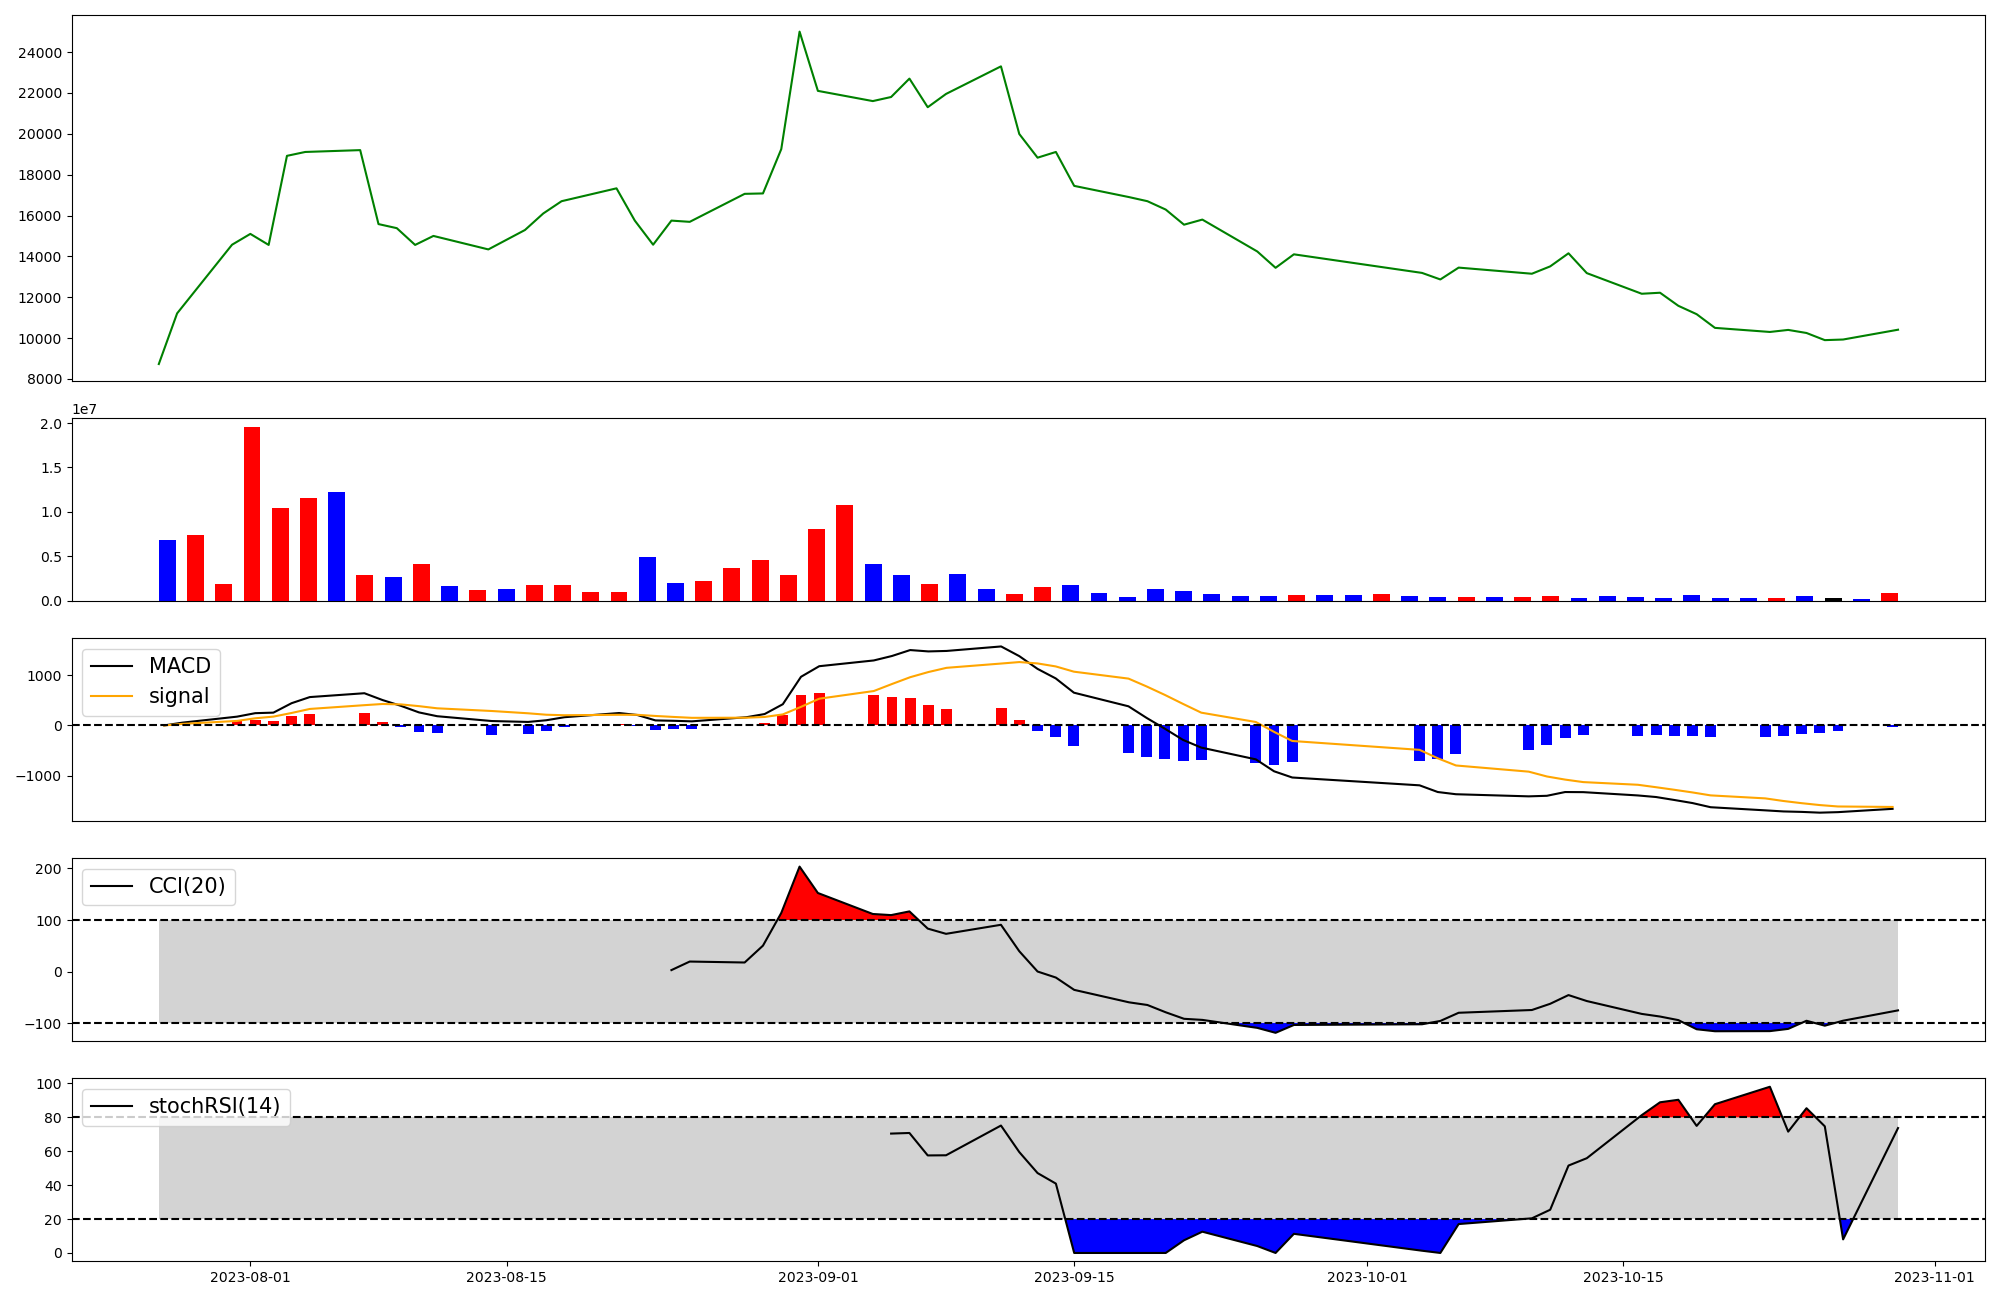
Task: Click the 2023-09-15 x-axis date label
Action: coord(1074,1277)
